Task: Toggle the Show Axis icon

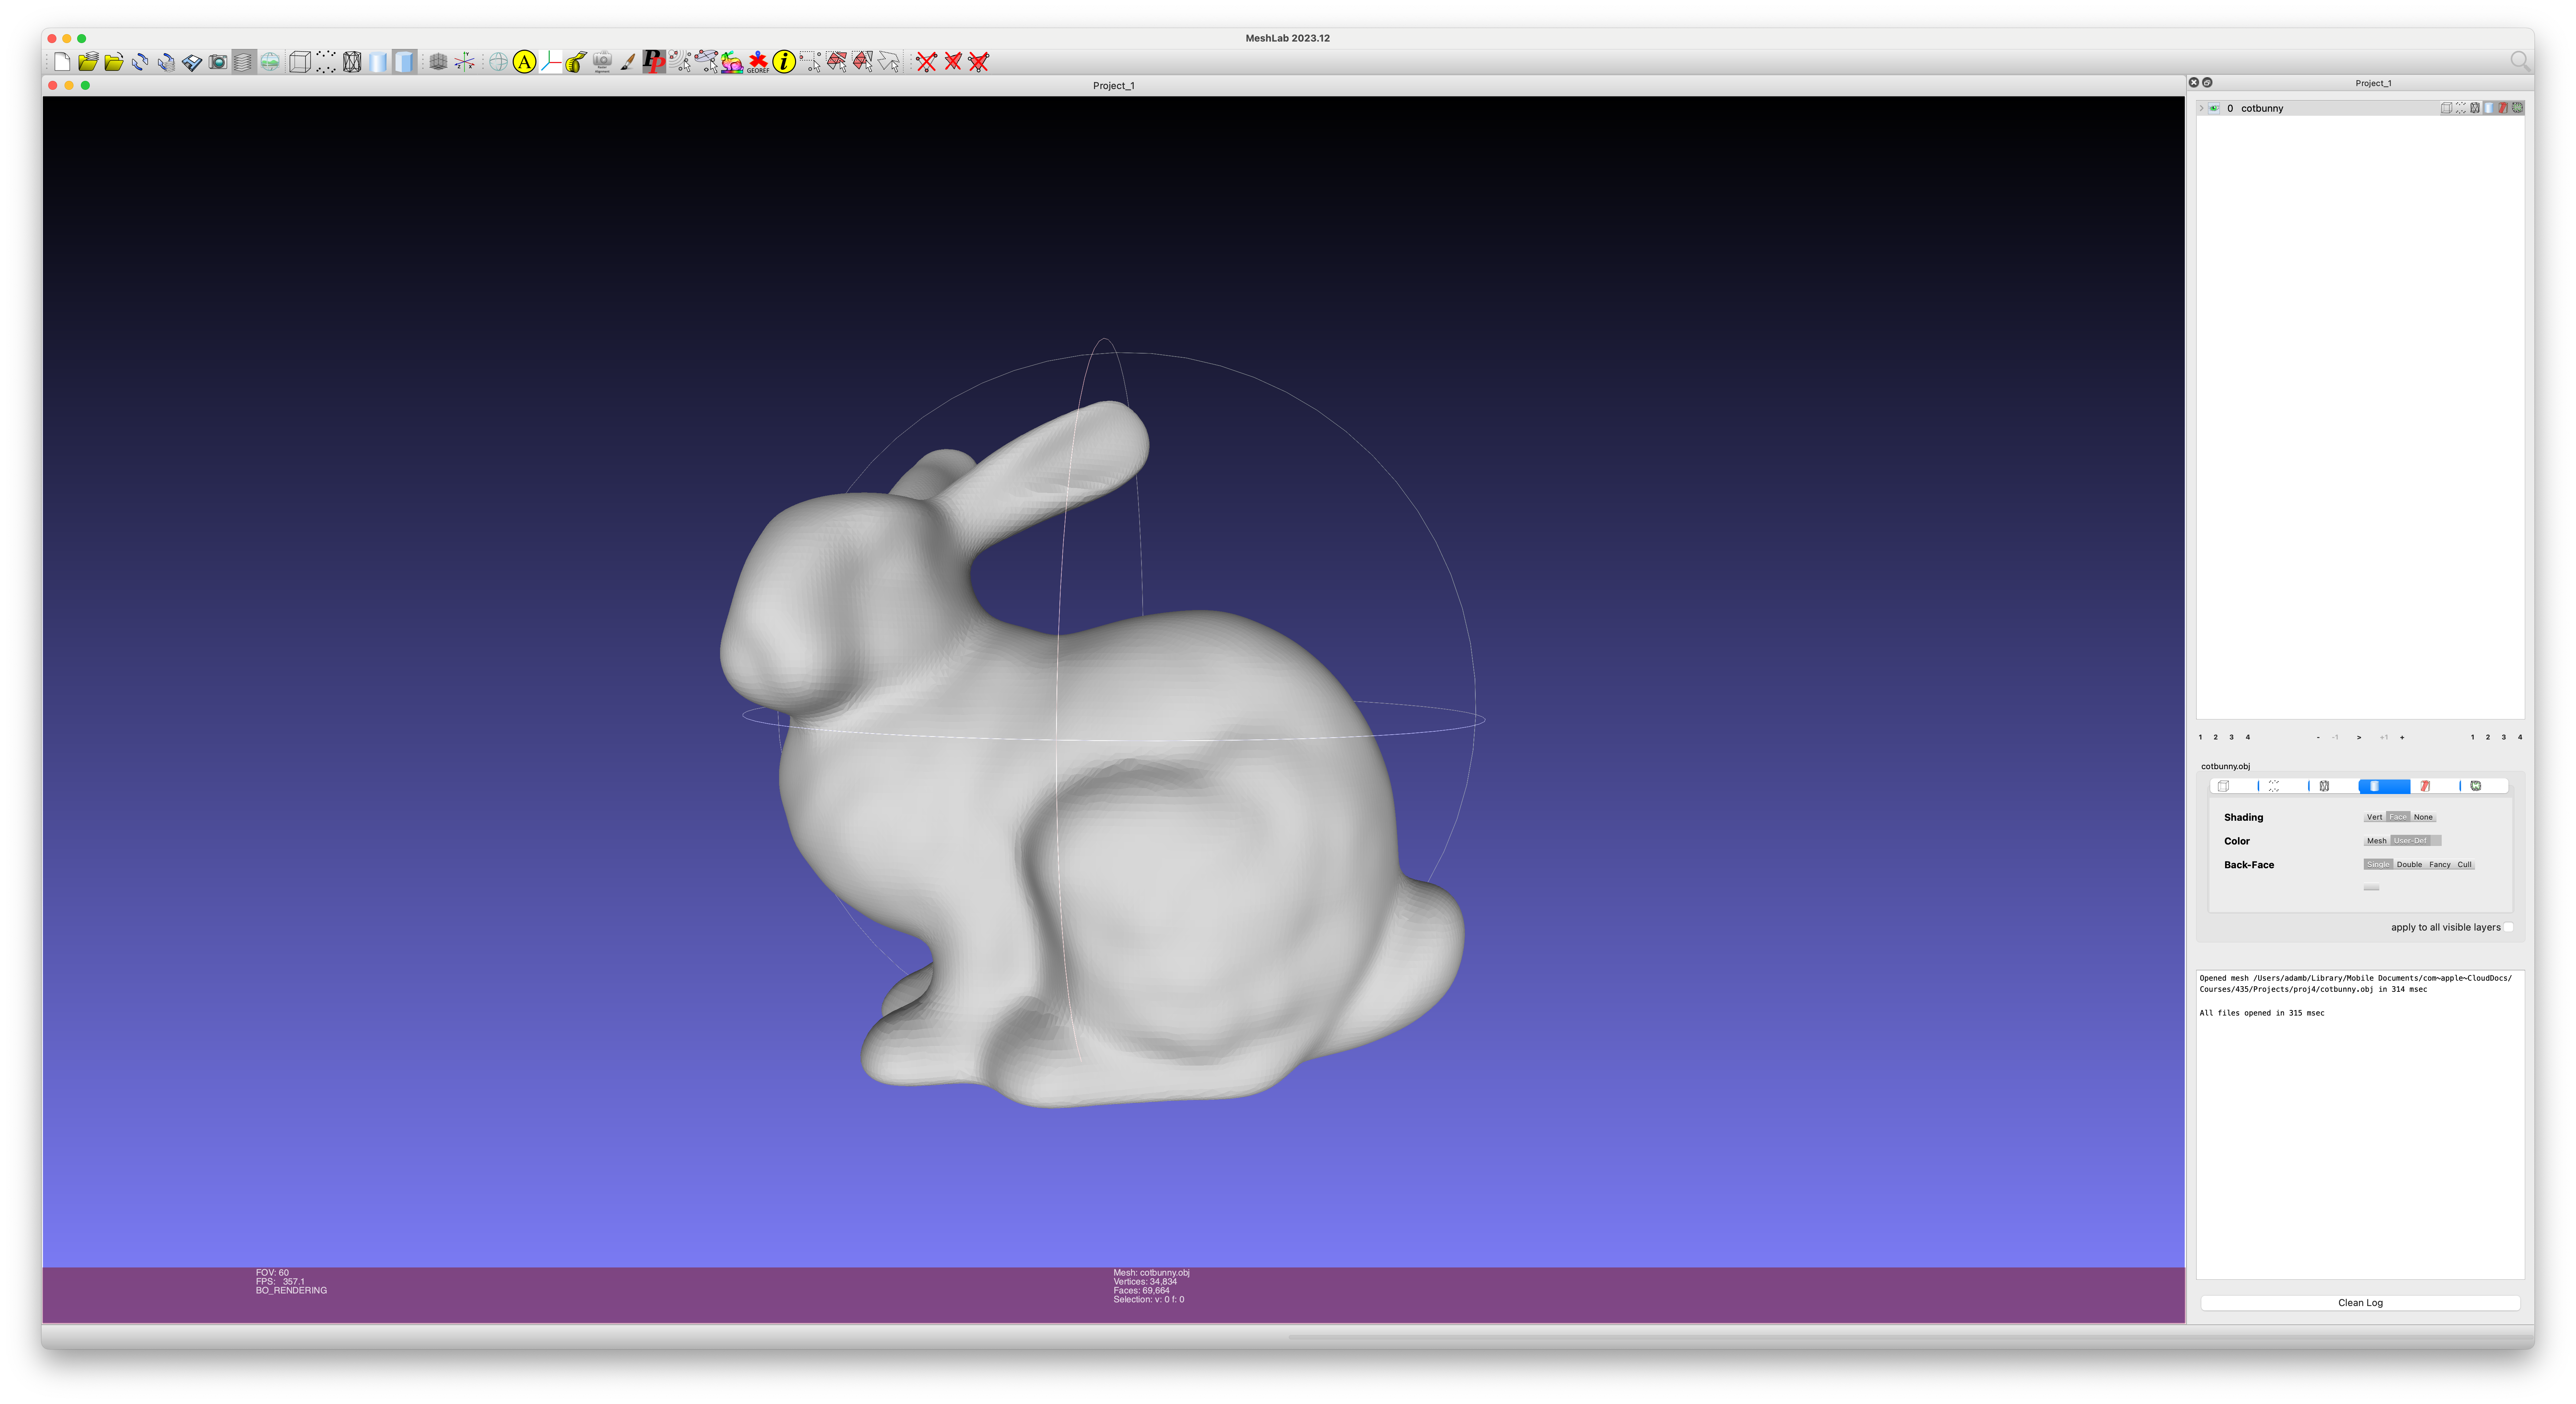Action: coord(465,62)
